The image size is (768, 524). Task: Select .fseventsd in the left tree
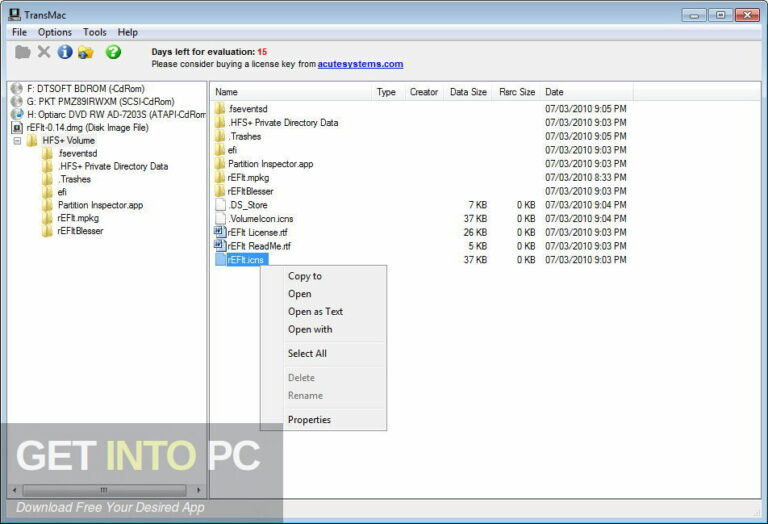pyautogui.click(x=77, y=153)
